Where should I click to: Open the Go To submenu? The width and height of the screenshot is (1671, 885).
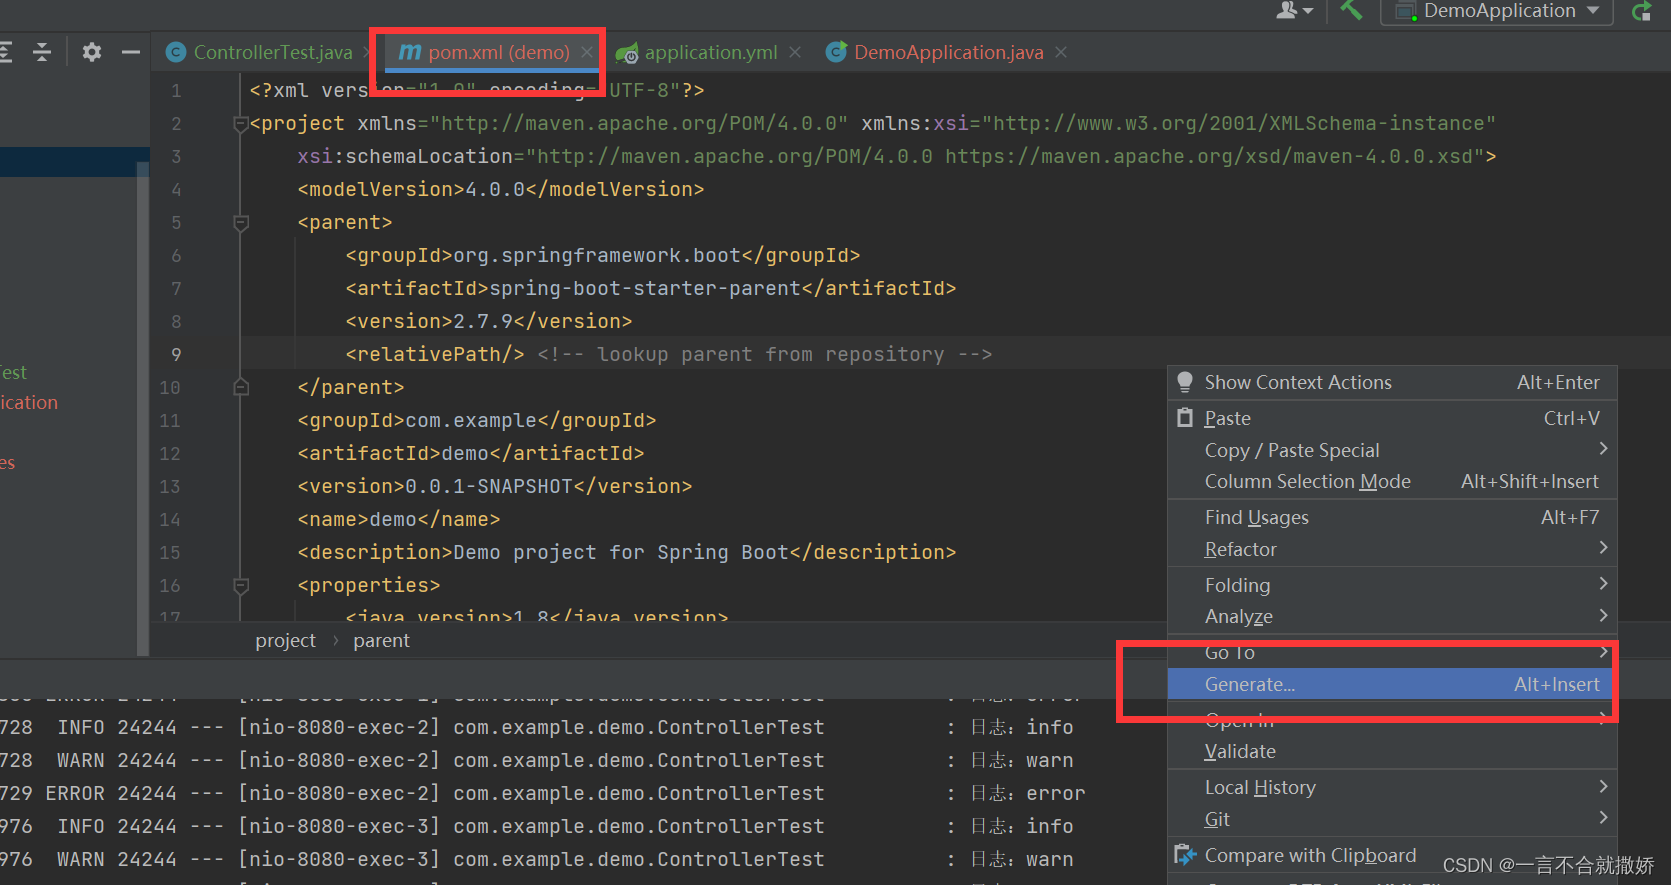[1392, 652]
